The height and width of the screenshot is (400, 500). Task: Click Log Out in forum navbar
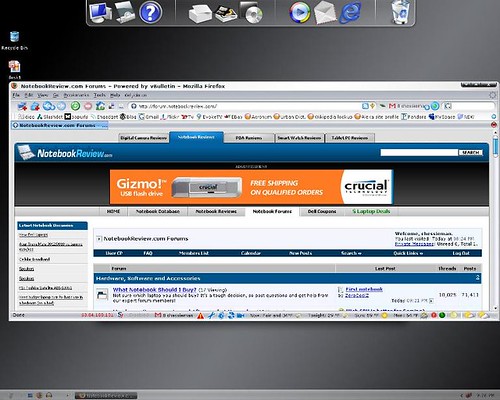[461, 253]
